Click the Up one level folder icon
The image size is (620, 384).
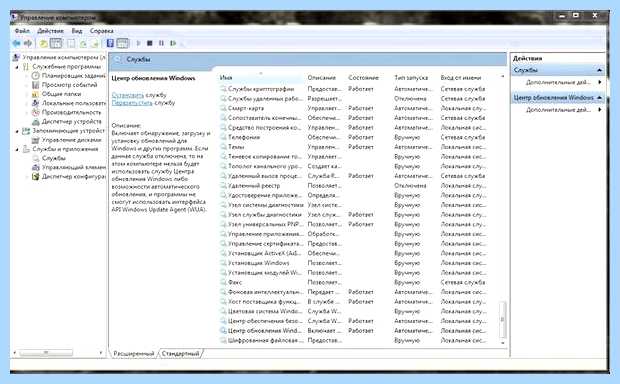tap(43, 43)
